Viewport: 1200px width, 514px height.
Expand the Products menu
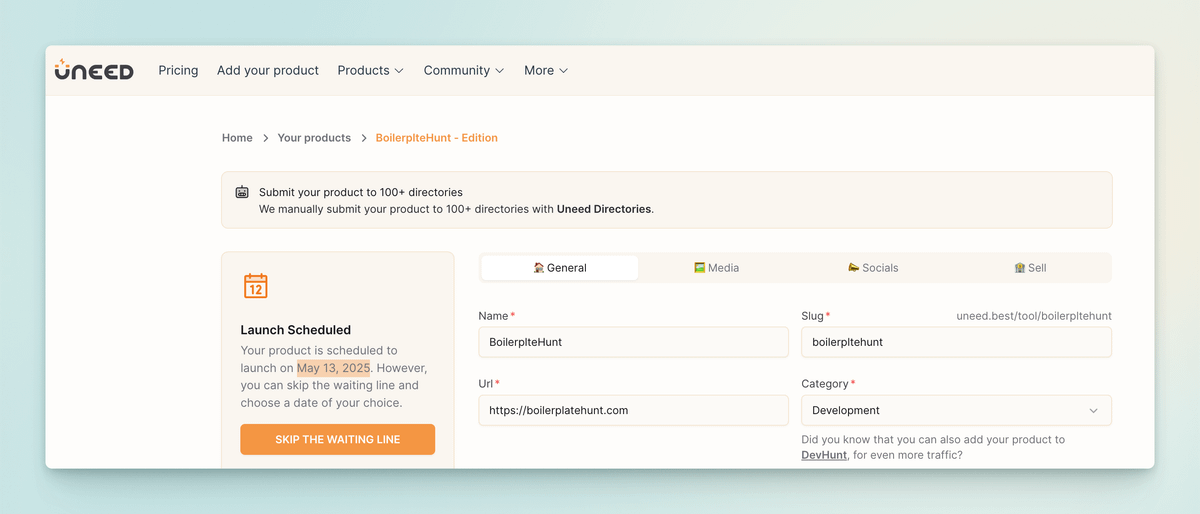coord(370,70)
